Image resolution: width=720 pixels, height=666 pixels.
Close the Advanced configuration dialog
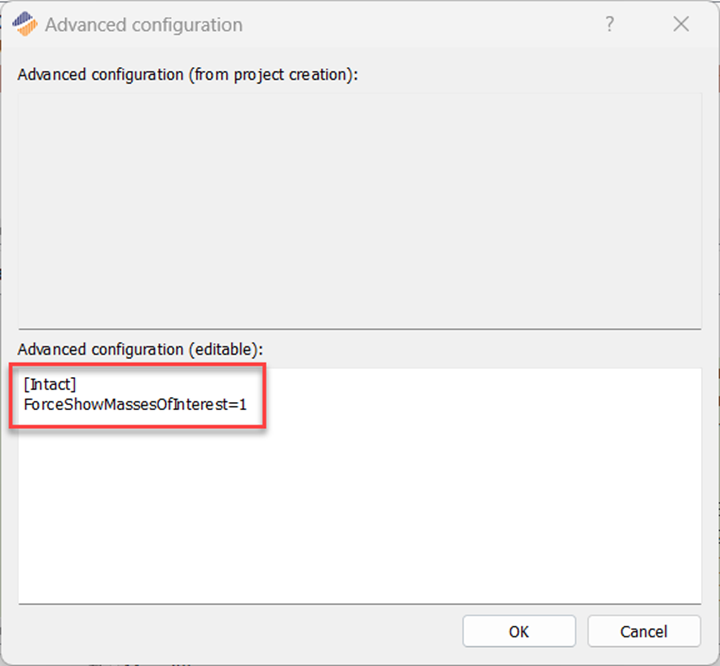click(x=681, y=24)
